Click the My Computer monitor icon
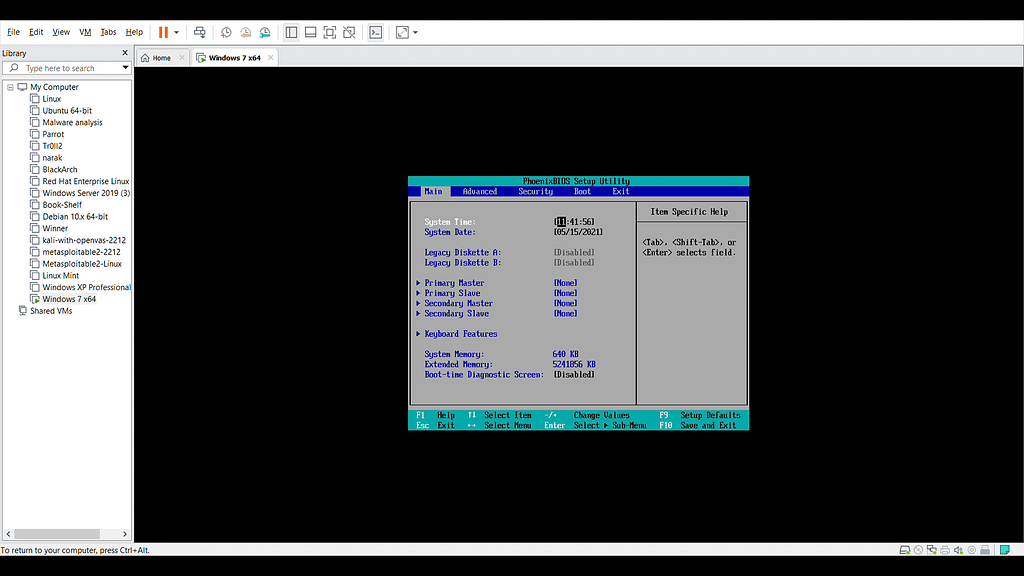This screenshot has height=576, width=1024. click(22, 87)
